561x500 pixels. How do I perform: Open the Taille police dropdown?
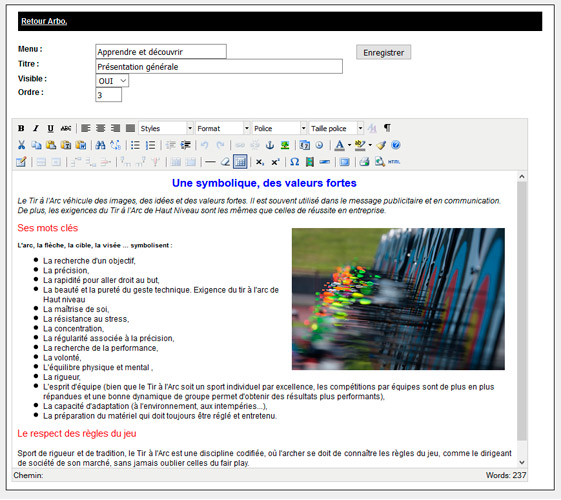336,128
